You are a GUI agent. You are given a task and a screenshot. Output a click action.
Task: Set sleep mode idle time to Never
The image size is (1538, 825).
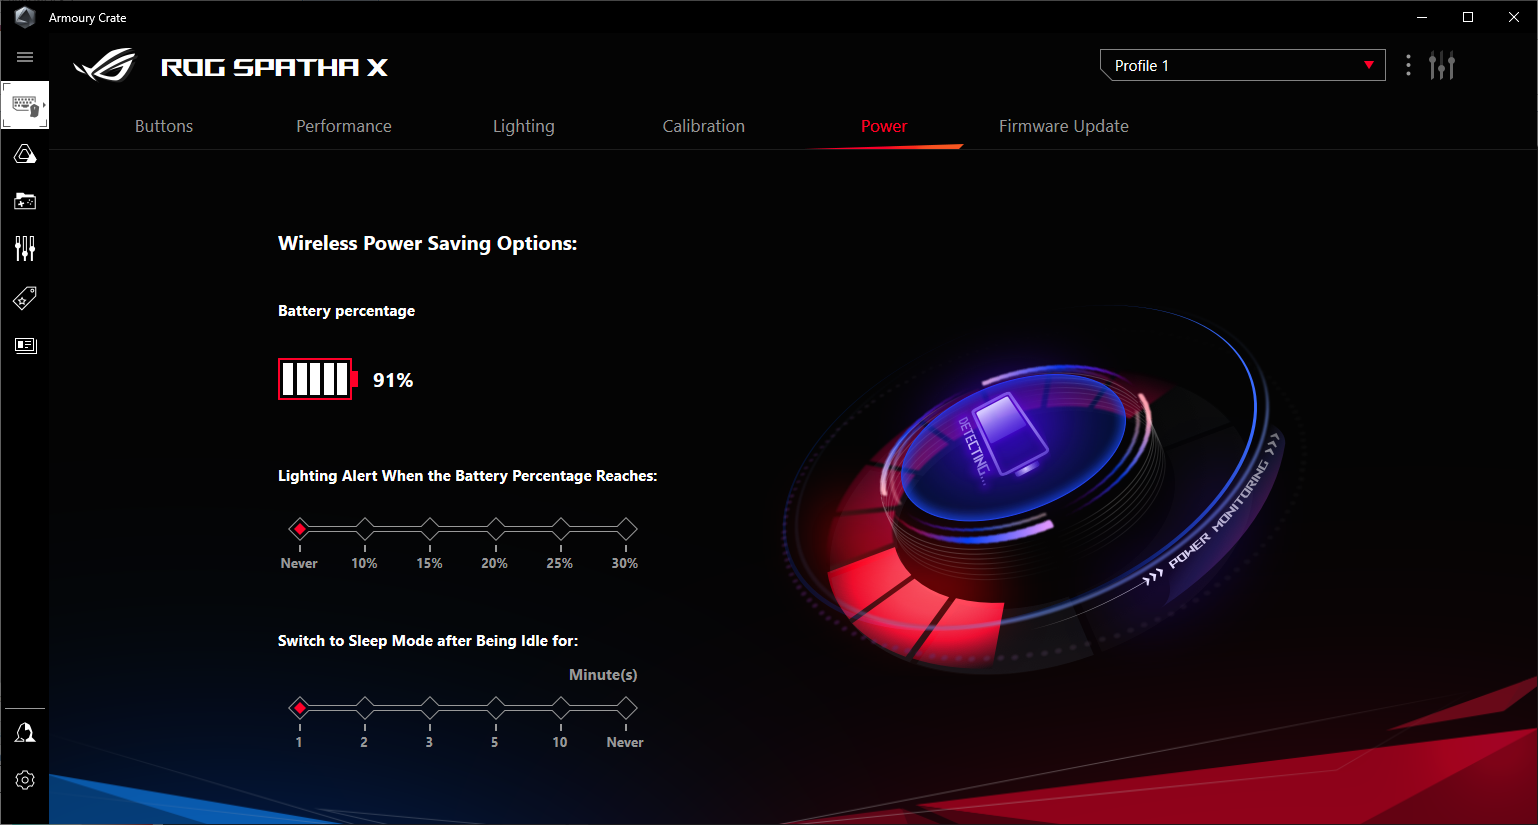626,707
